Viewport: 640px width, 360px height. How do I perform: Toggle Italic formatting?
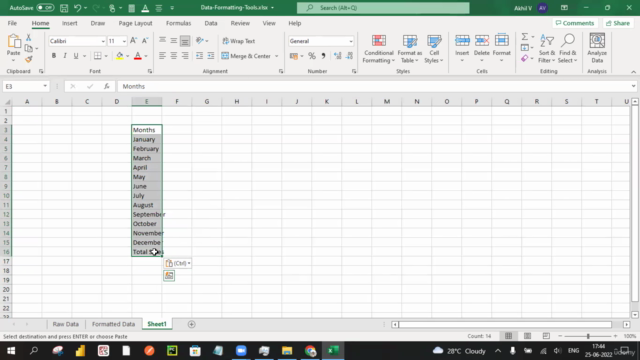(65, 56)
